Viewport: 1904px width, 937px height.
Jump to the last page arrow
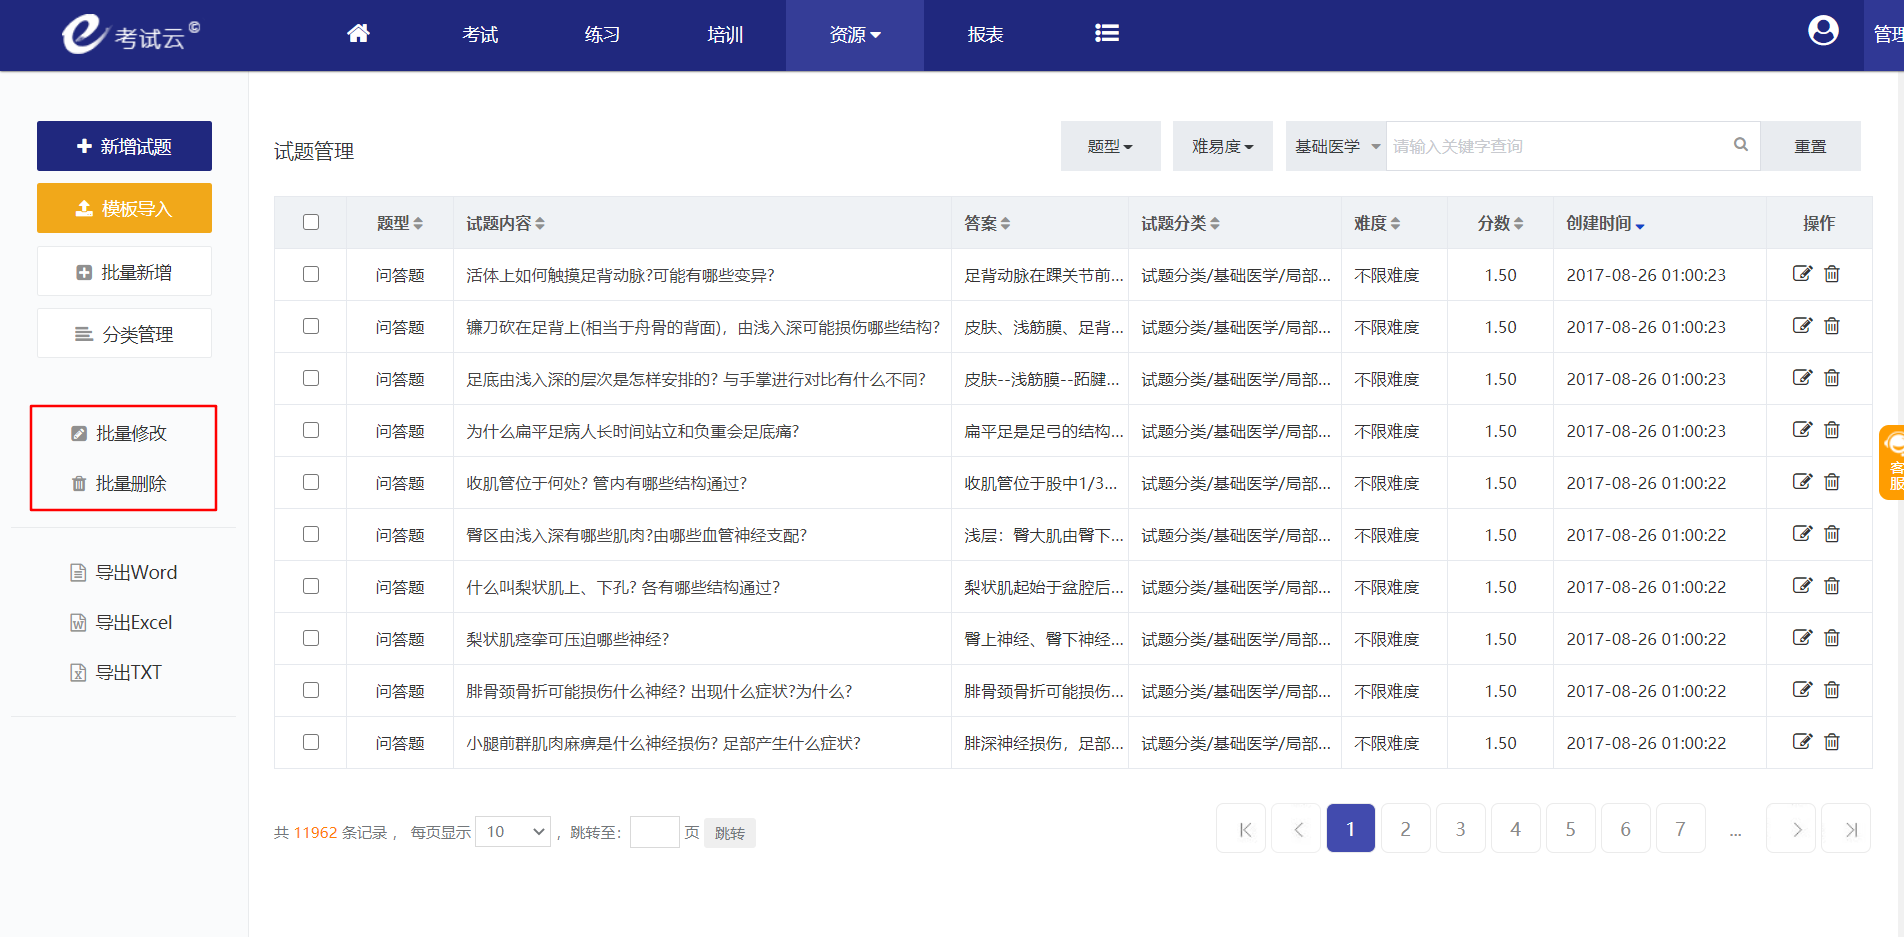[x=1846, y=829]
